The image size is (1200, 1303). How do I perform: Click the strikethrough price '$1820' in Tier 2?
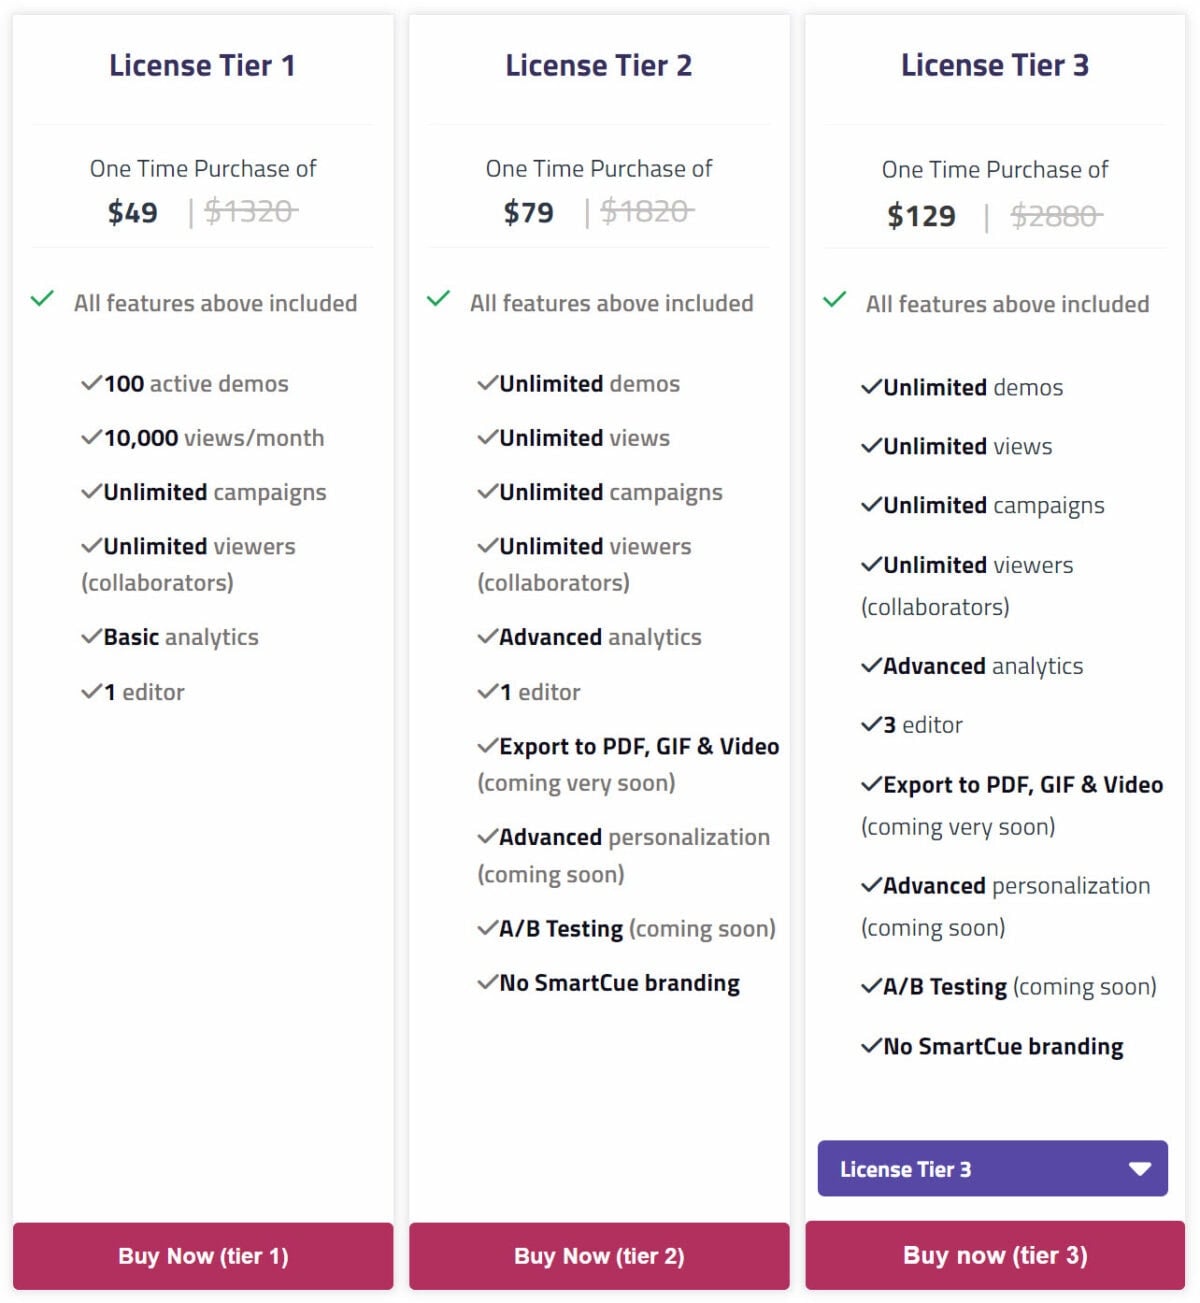[x=646, y=211]
